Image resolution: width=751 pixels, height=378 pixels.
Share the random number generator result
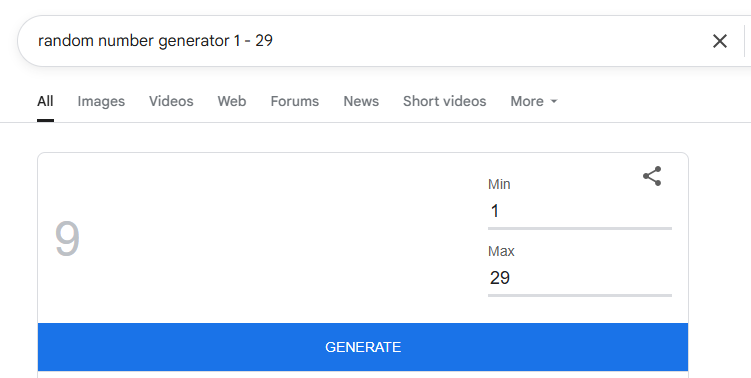point(652,176)
